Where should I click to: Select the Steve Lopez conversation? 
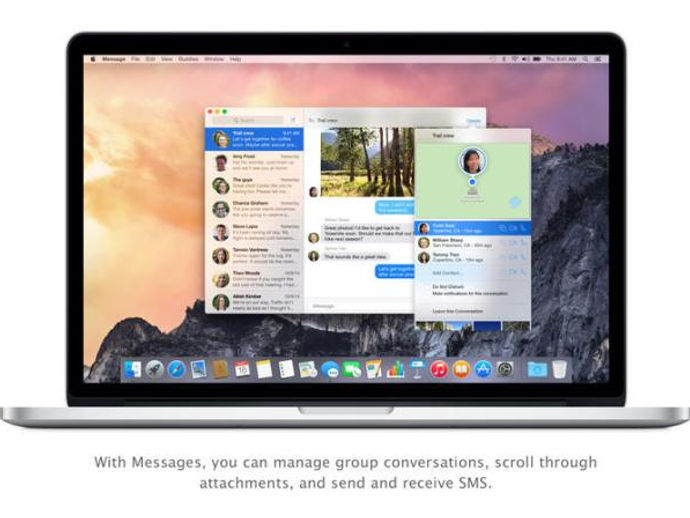click(254, 232)
